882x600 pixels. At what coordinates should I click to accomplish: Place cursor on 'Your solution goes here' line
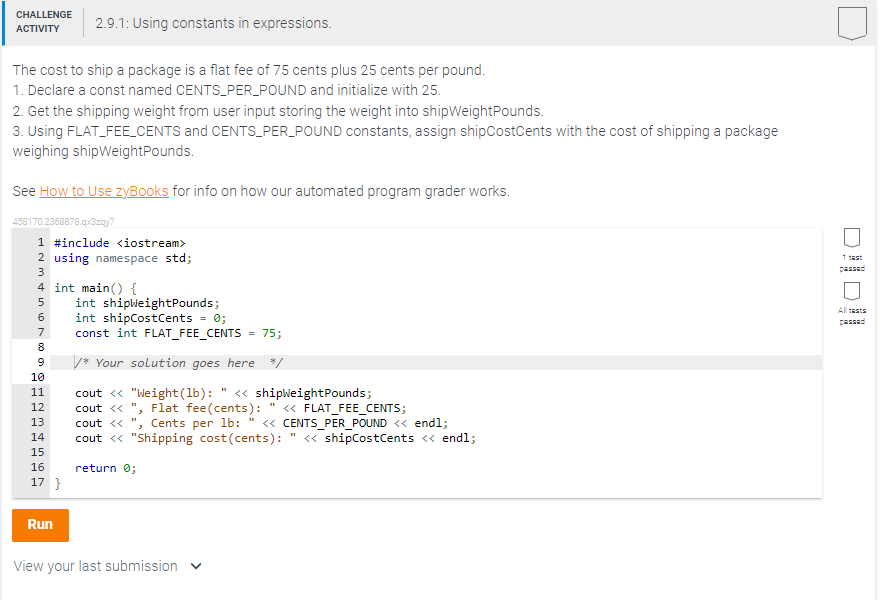point(436,363)
